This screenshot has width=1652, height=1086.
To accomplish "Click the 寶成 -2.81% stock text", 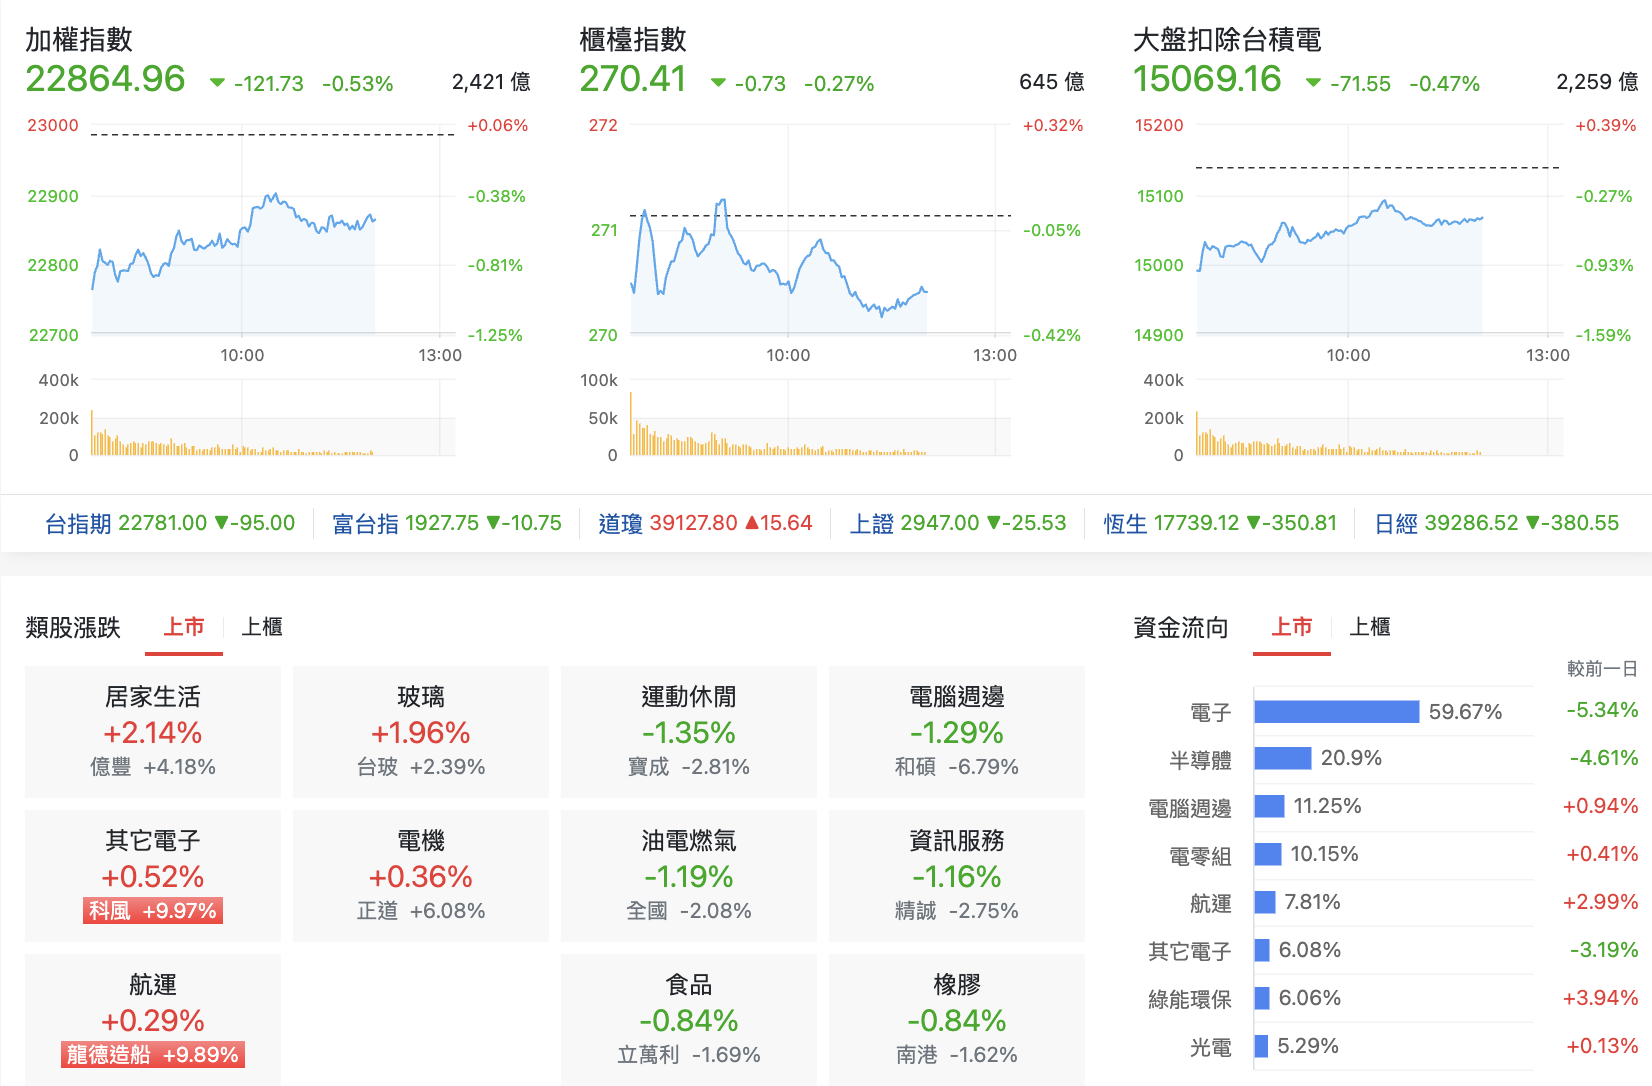I will click(x=689, y=767).
